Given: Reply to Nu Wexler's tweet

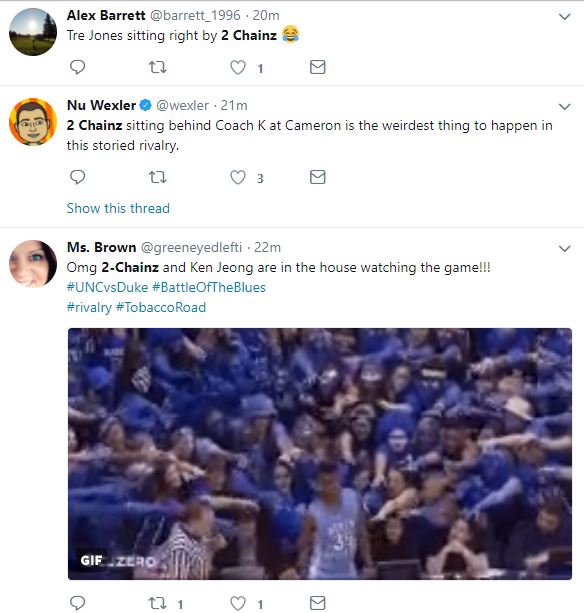Looking at the screenshot, I should tap(77, 177).
